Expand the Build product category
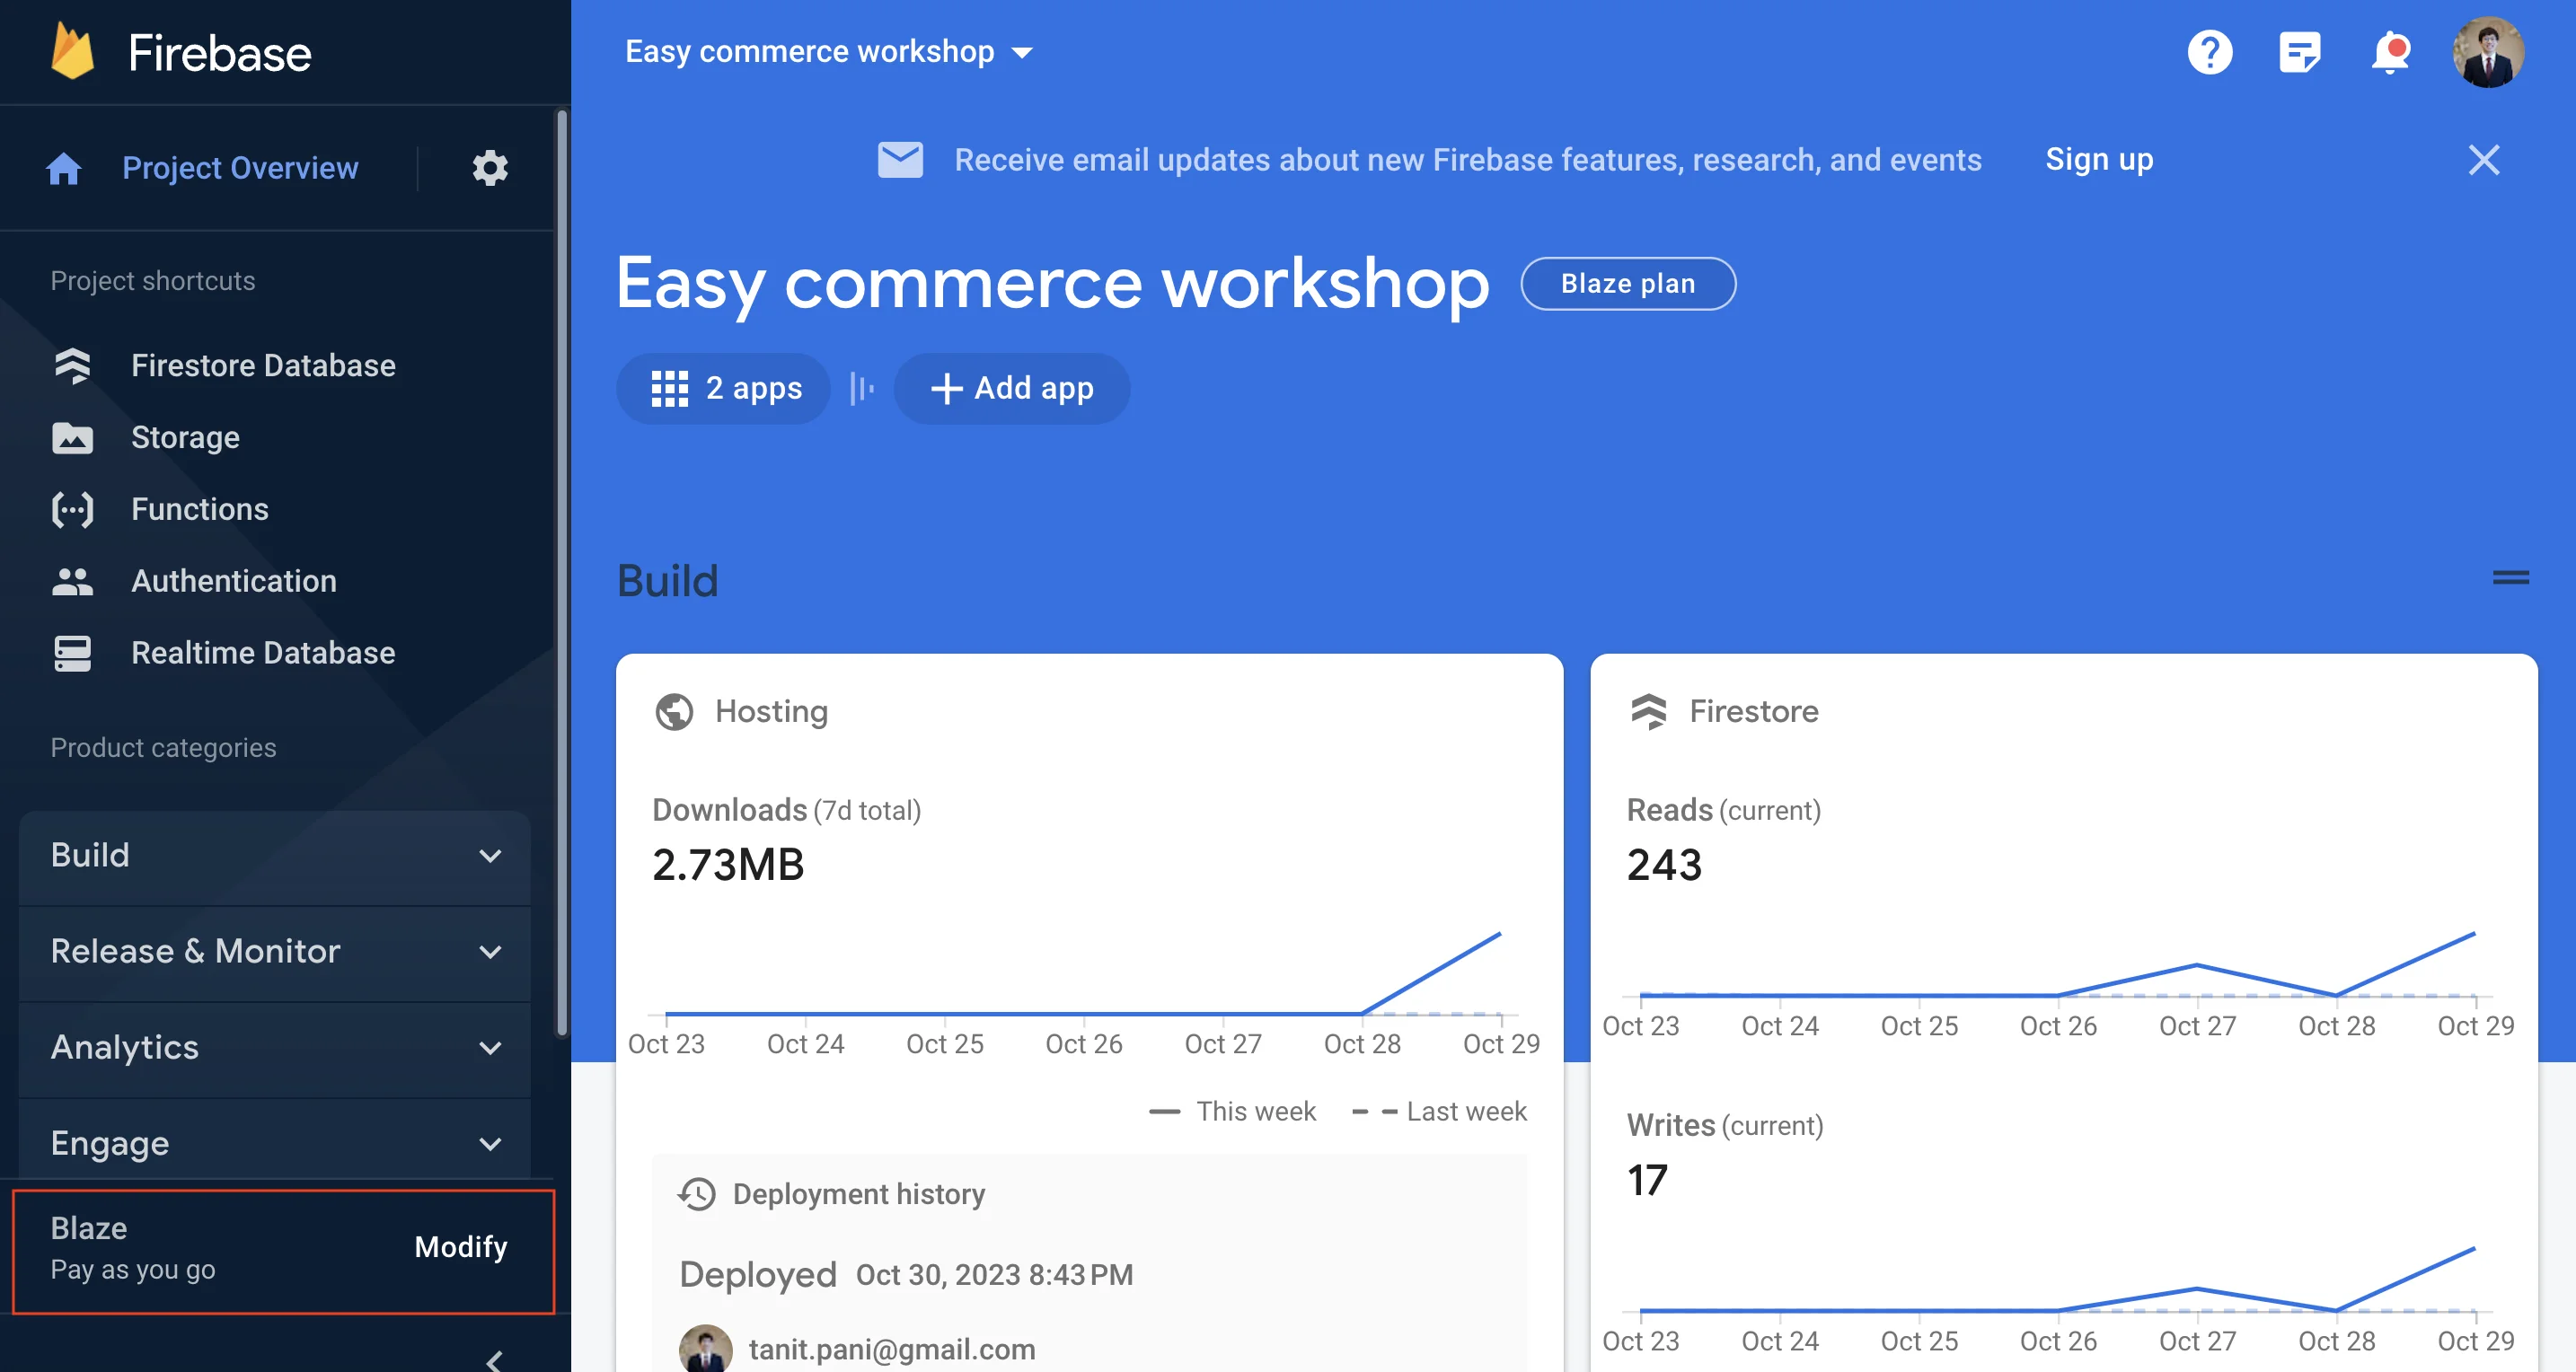This screenshot has width=2576, height=1372. [x=274, y=856]
